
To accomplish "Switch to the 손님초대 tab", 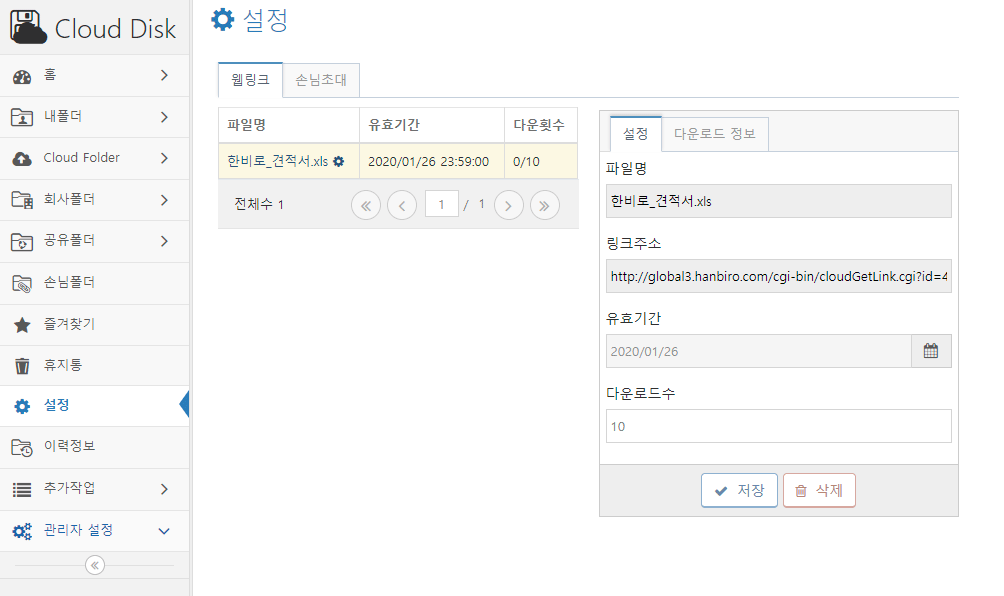I will coord(321,80).
